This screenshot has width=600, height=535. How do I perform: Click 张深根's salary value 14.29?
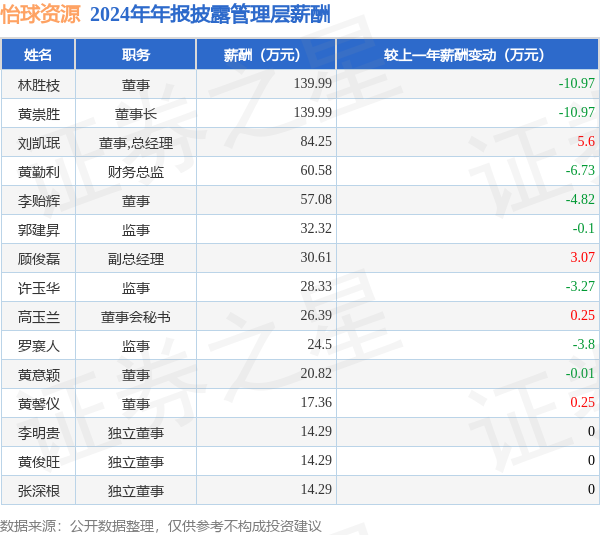(x=316, y=489)
